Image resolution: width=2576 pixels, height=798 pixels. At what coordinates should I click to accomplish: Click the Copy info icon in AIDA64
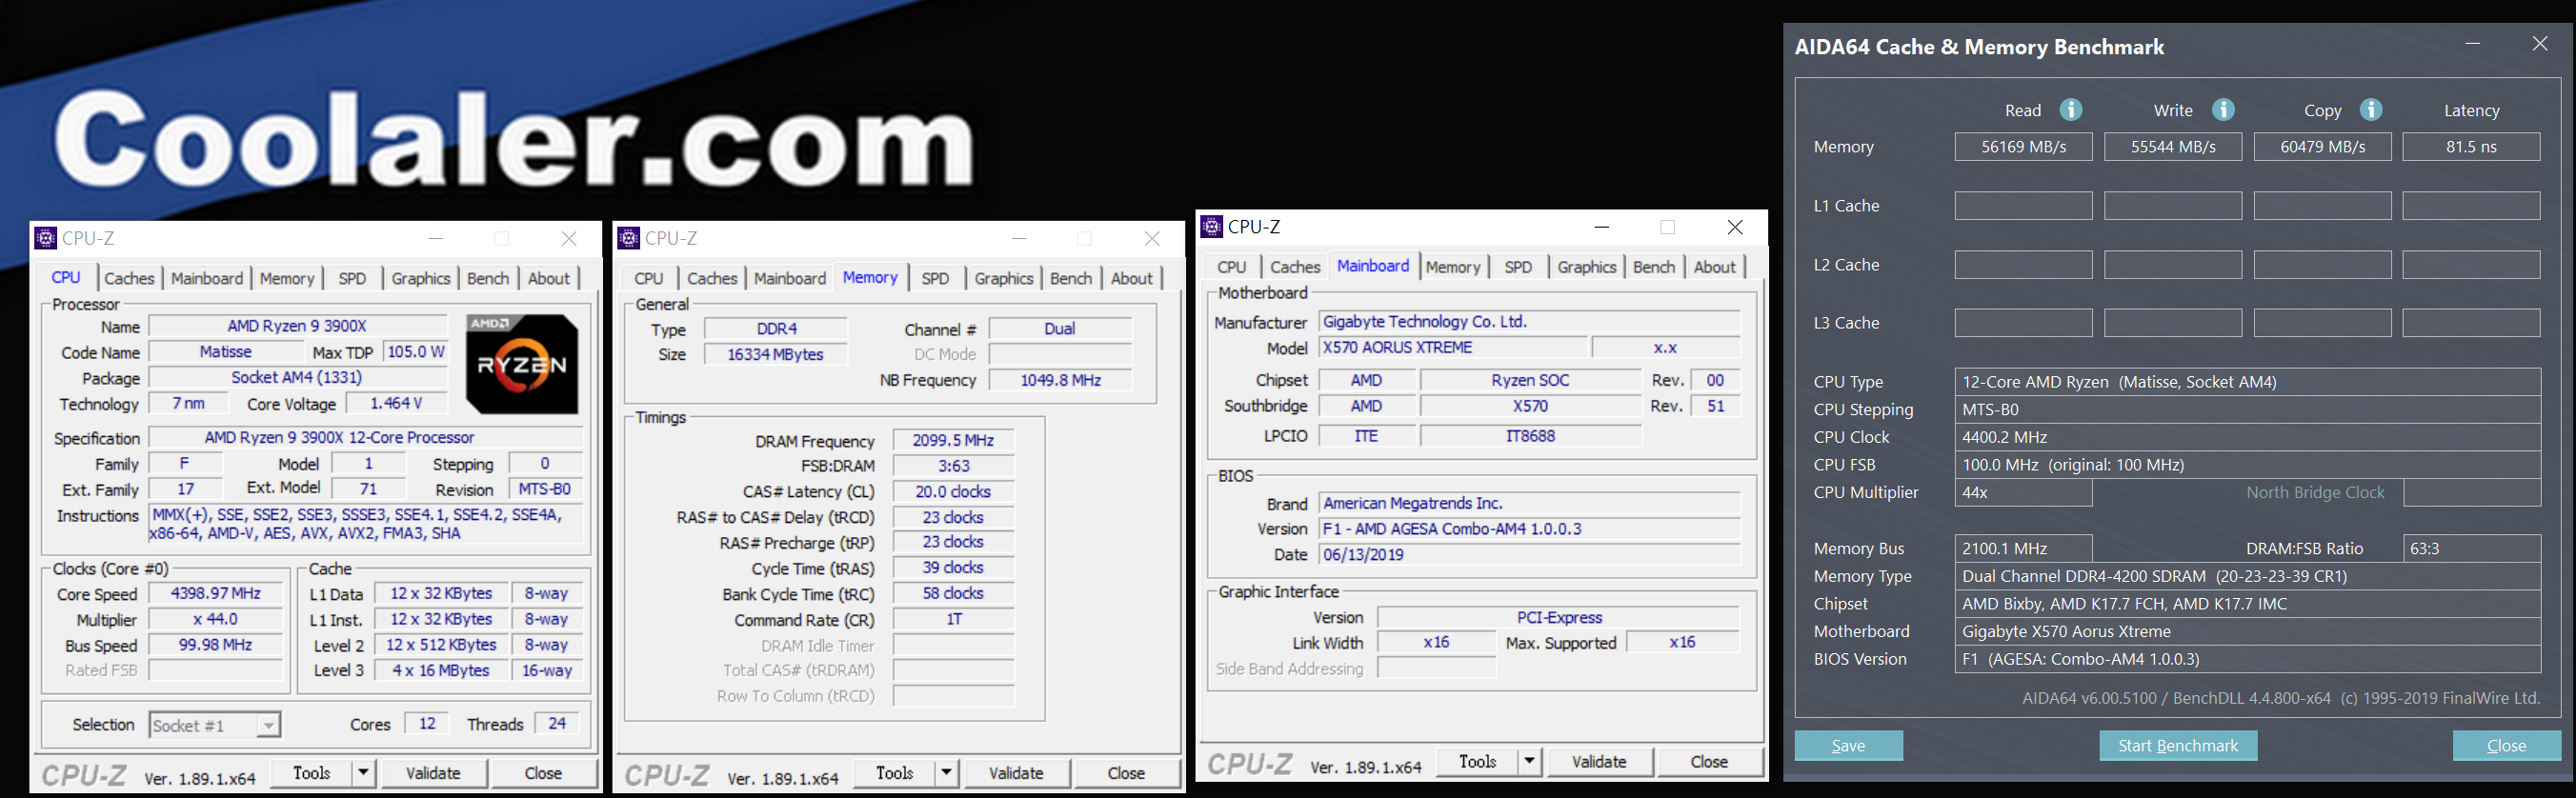pos(2371,109)
